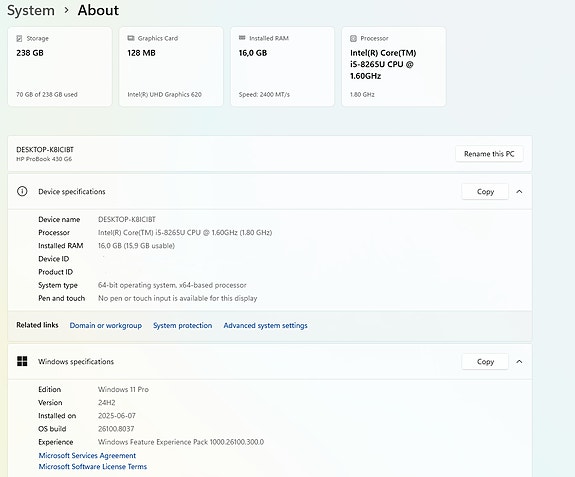Go back to System breadcrumb

[31, 10]
